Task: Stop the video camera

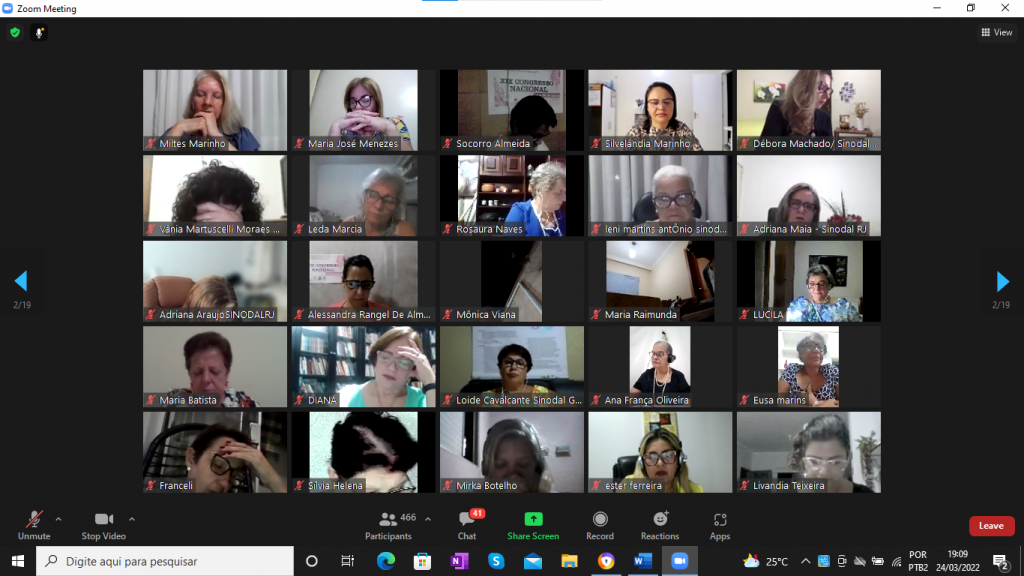Action: tap(104, 524)
